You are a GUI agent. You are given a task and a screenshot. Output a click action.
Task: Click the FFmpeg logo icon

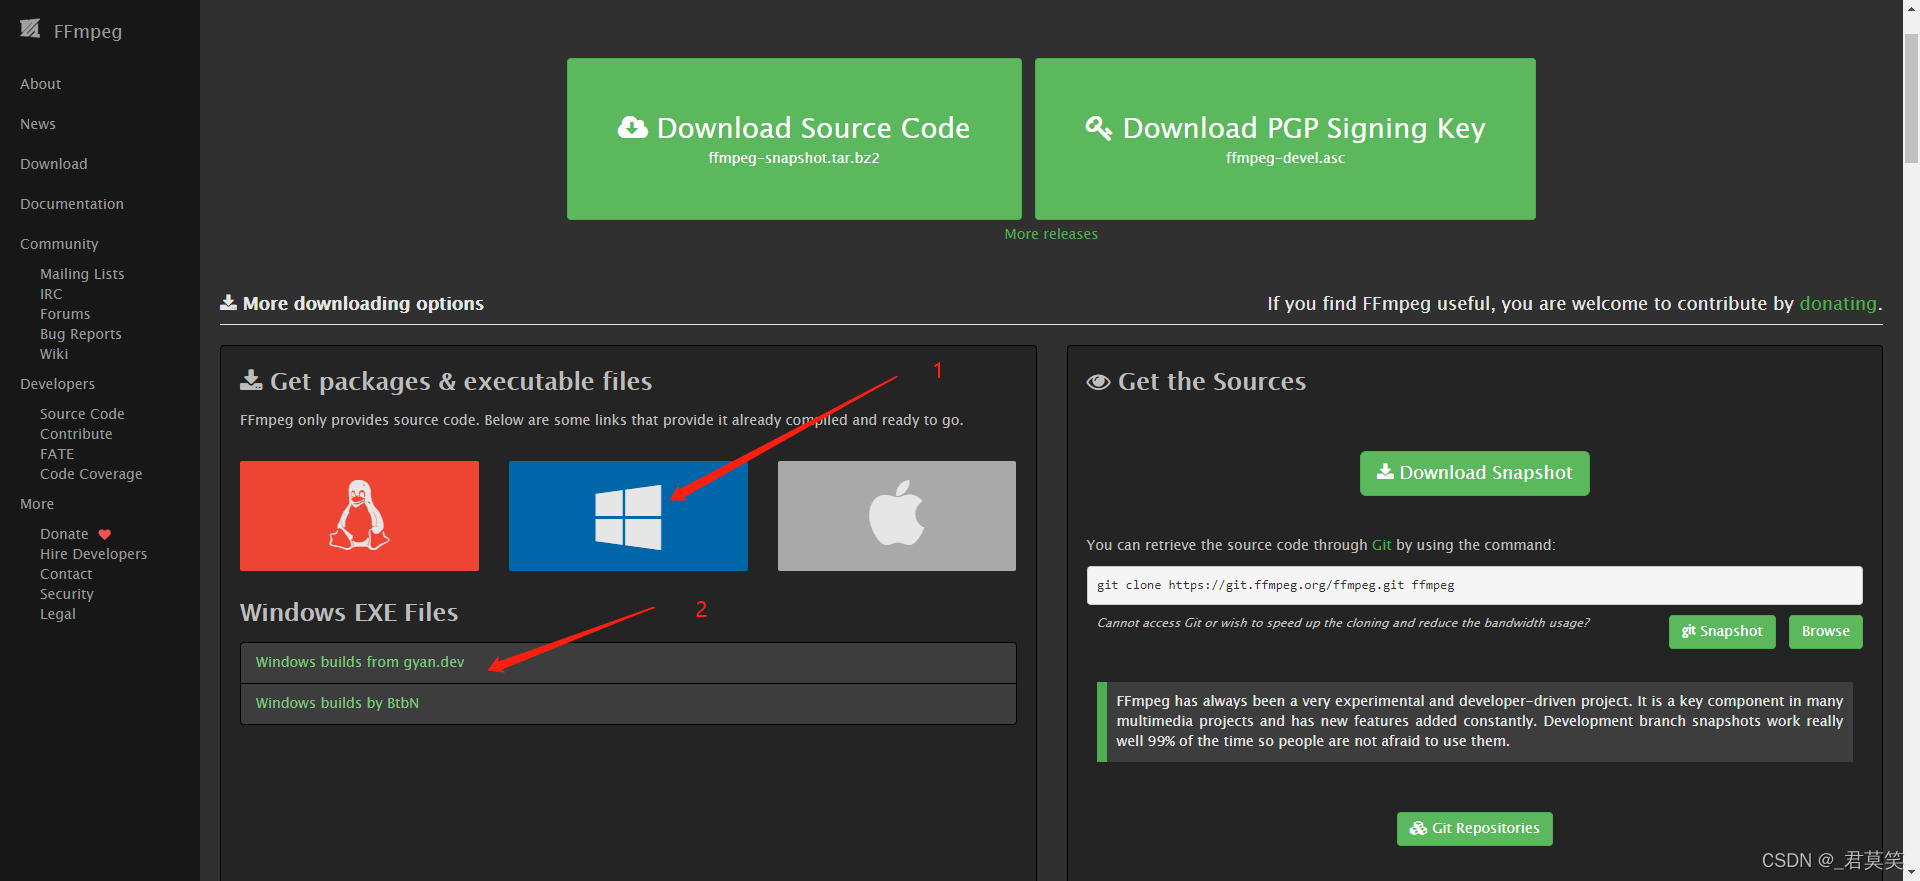pyautogui.click(x=30, y=29)
